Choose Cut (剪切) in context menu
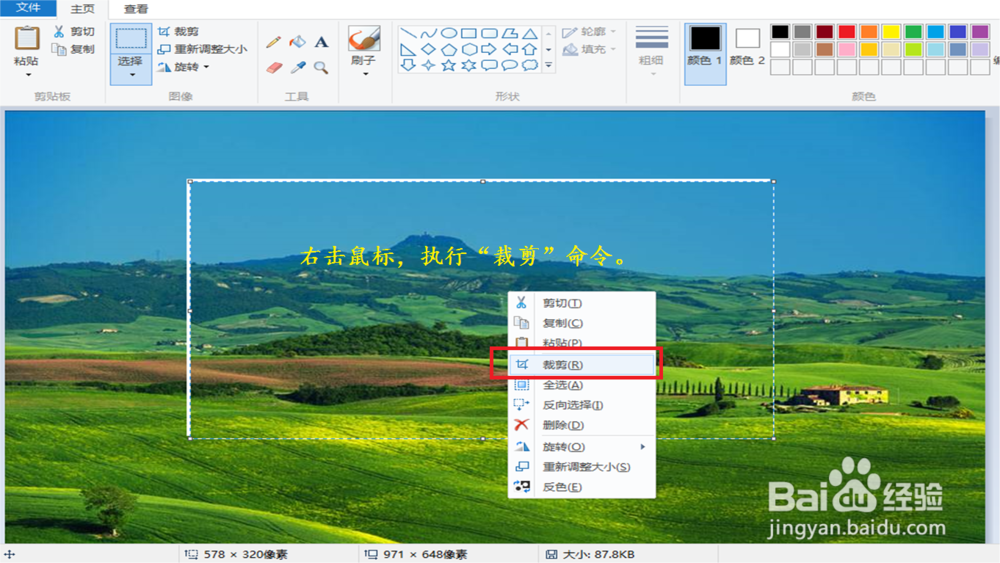The height and width of the screenshot is (563, 1000). [582, 303]
